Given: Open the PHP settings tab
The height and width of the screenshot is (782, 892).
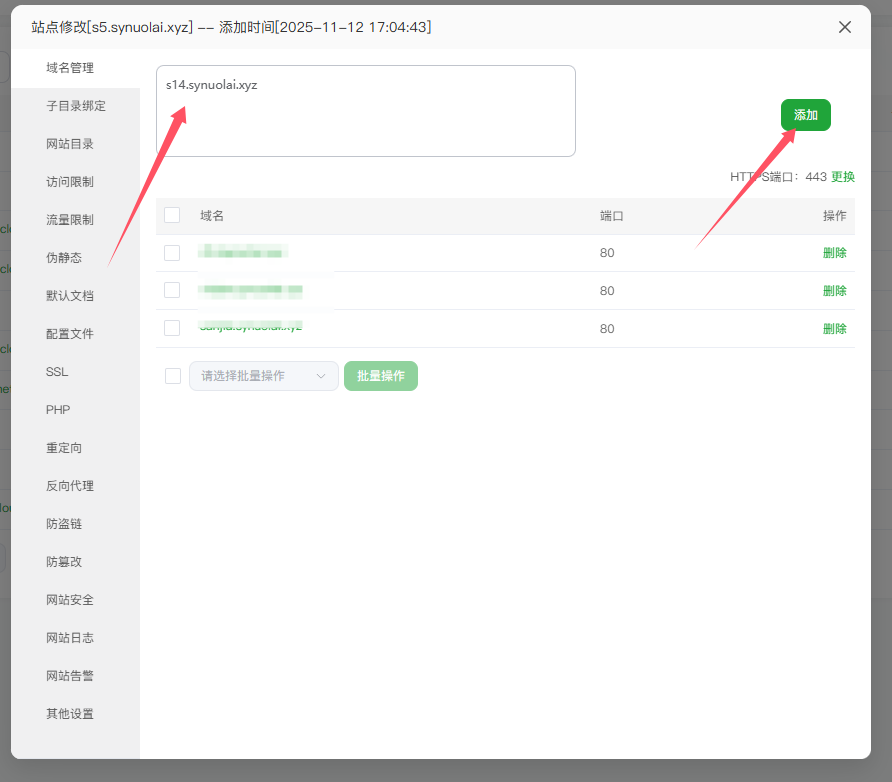Looking at the screenshot, I should coord(58,410).
